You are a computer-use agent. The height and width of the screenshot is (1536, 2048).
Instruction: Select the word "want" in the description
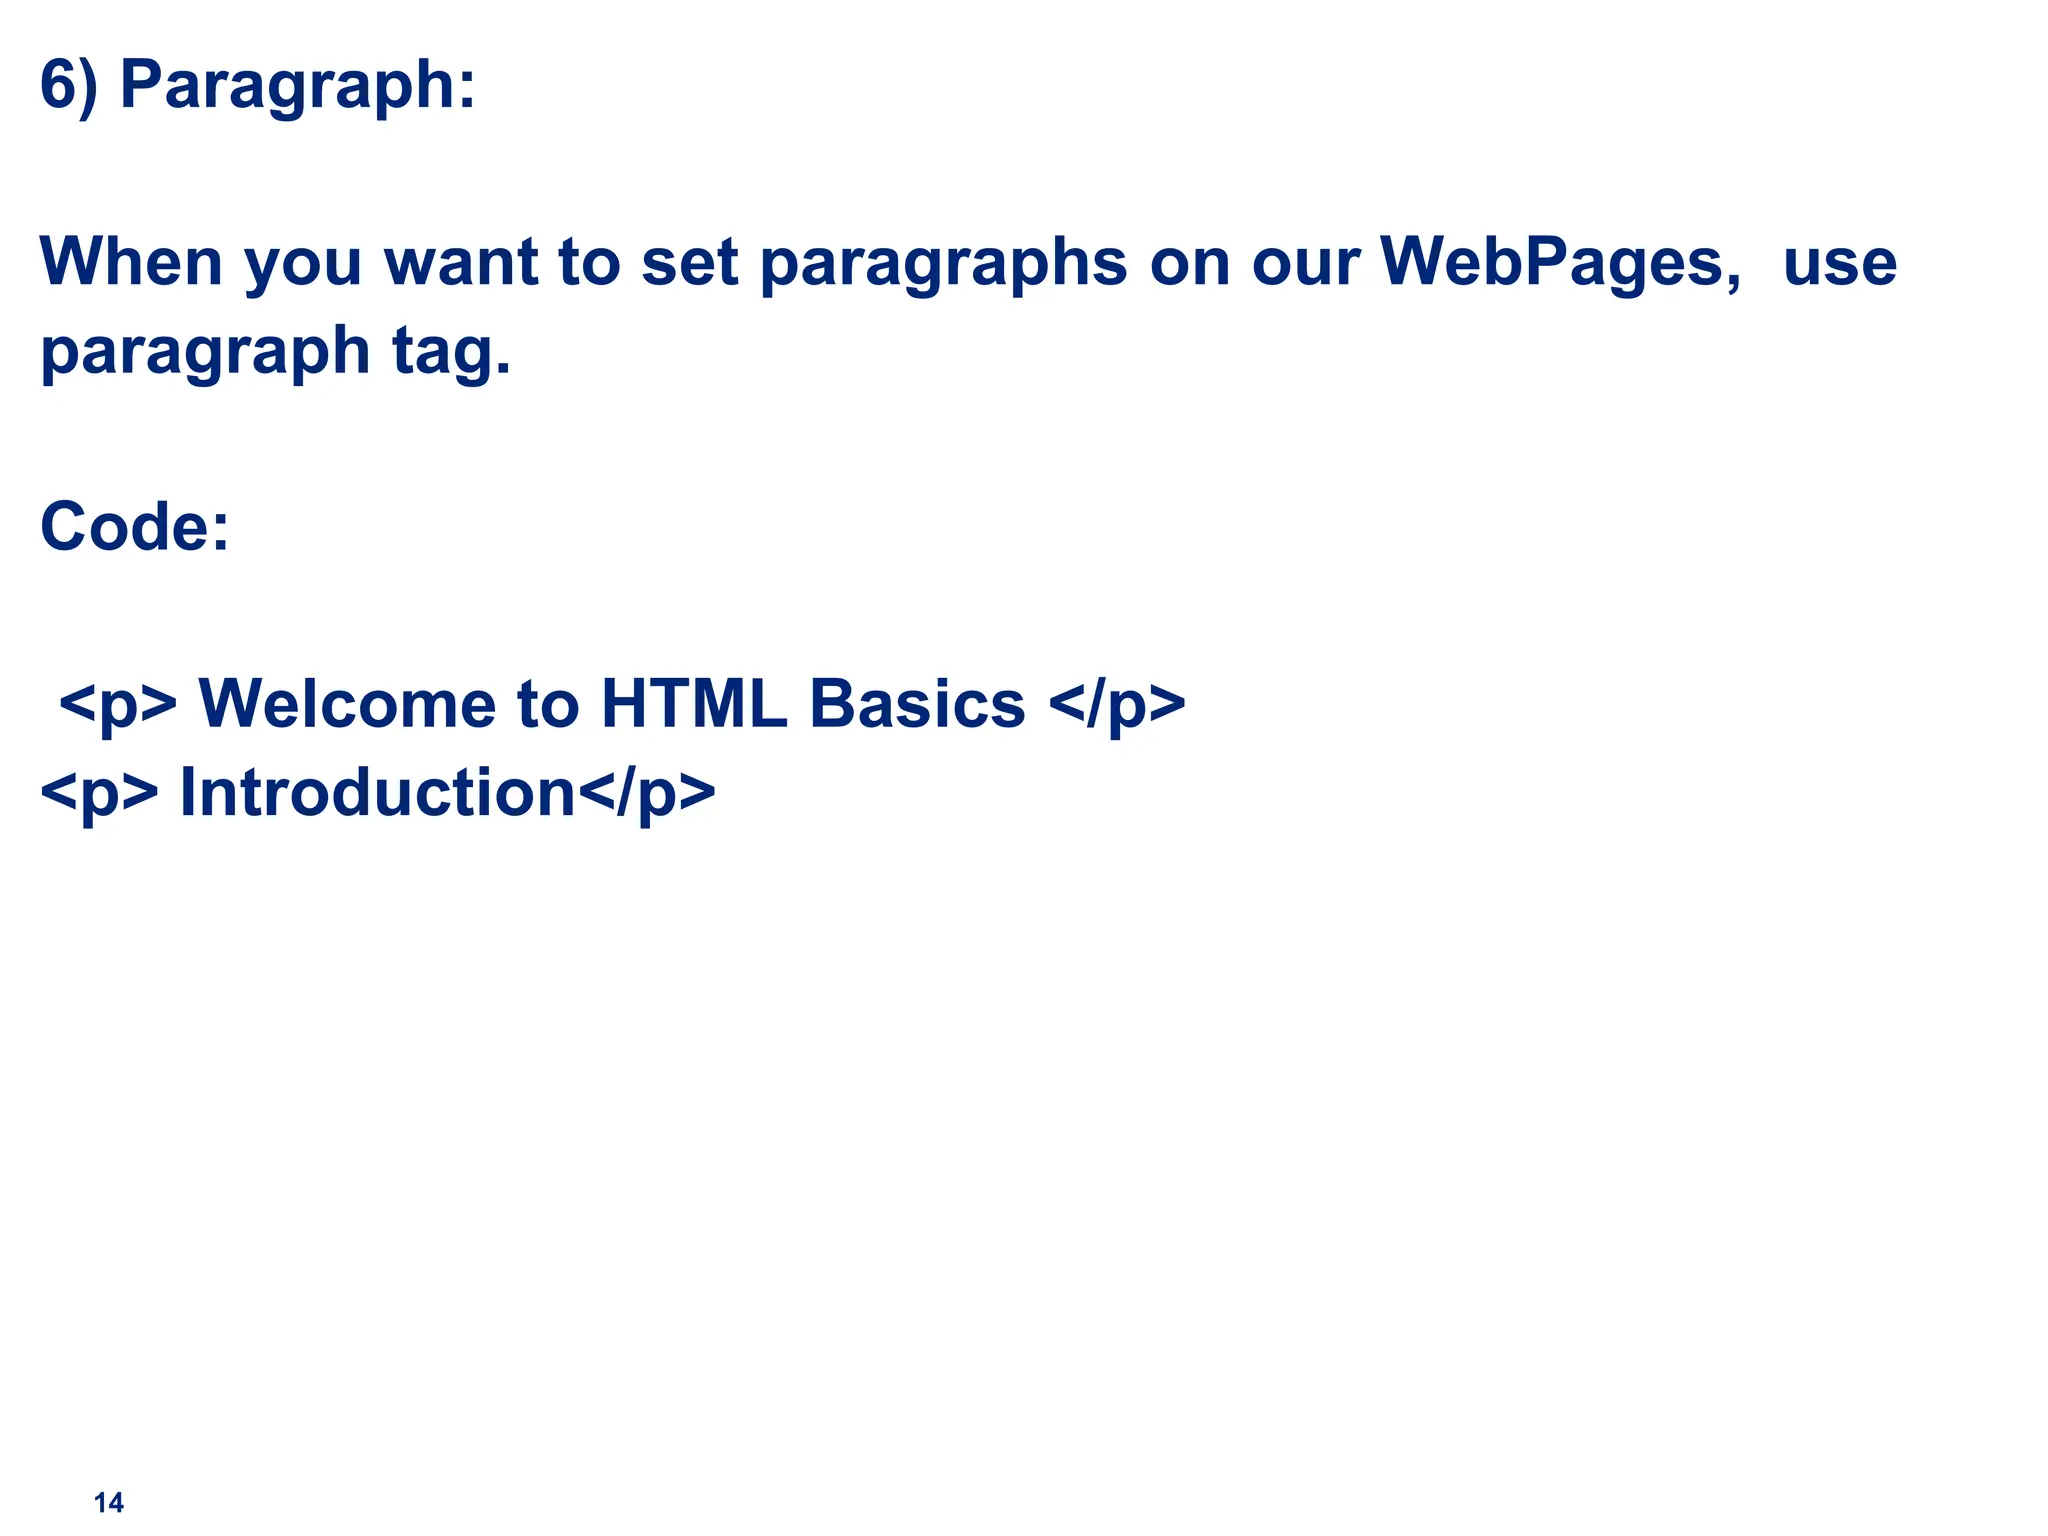click(x=461, y=262)
